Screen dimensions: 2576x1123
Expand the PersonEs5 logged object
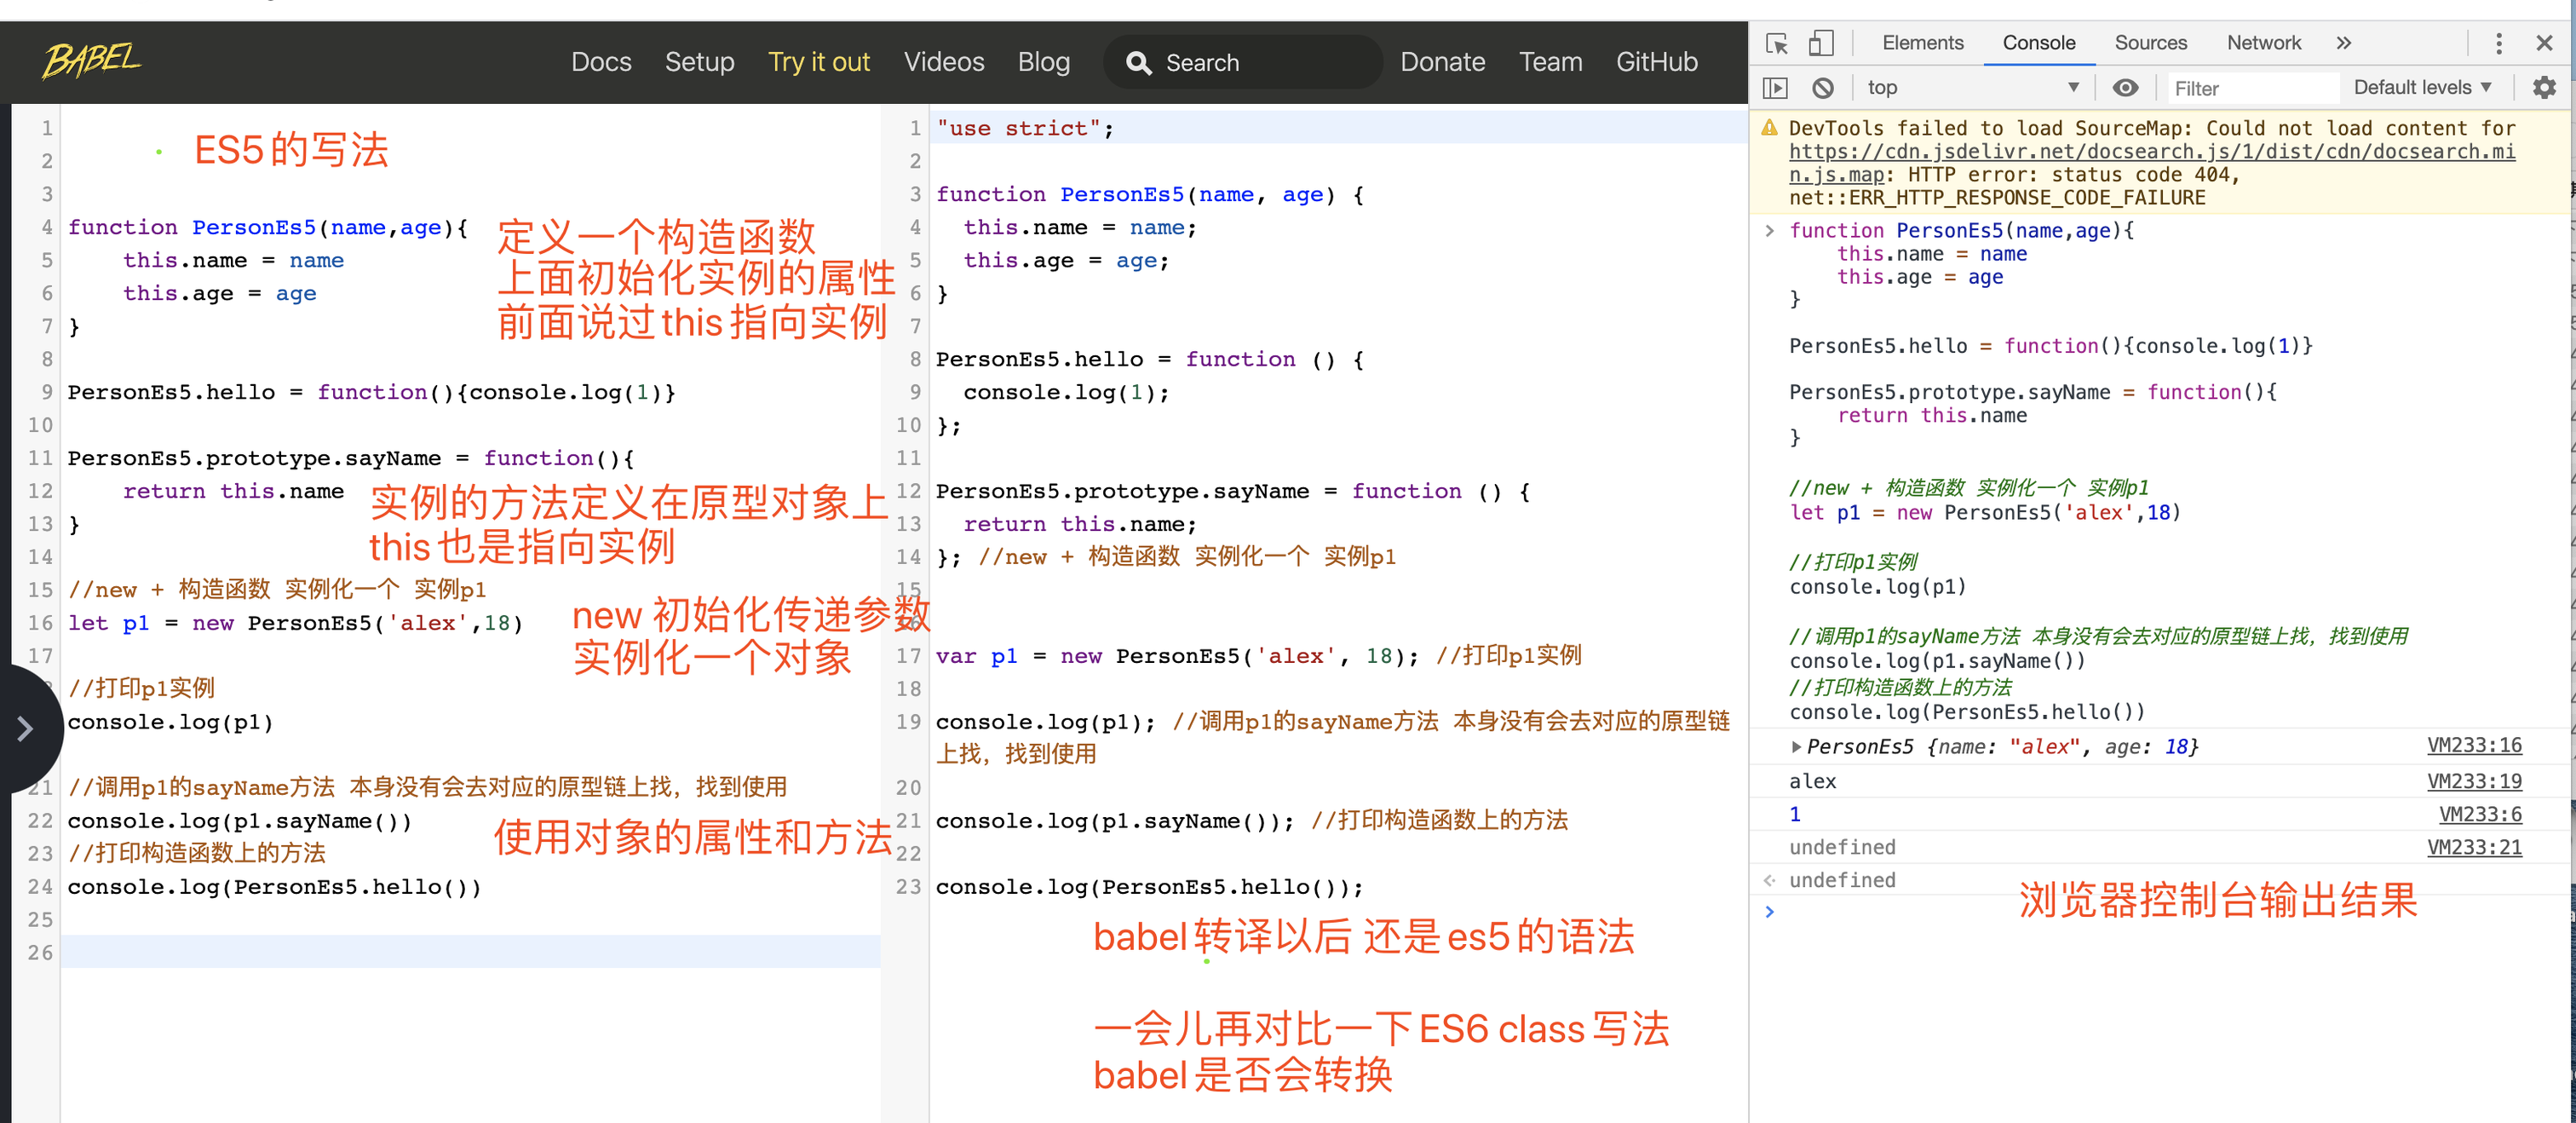[x=1796, y=747]
